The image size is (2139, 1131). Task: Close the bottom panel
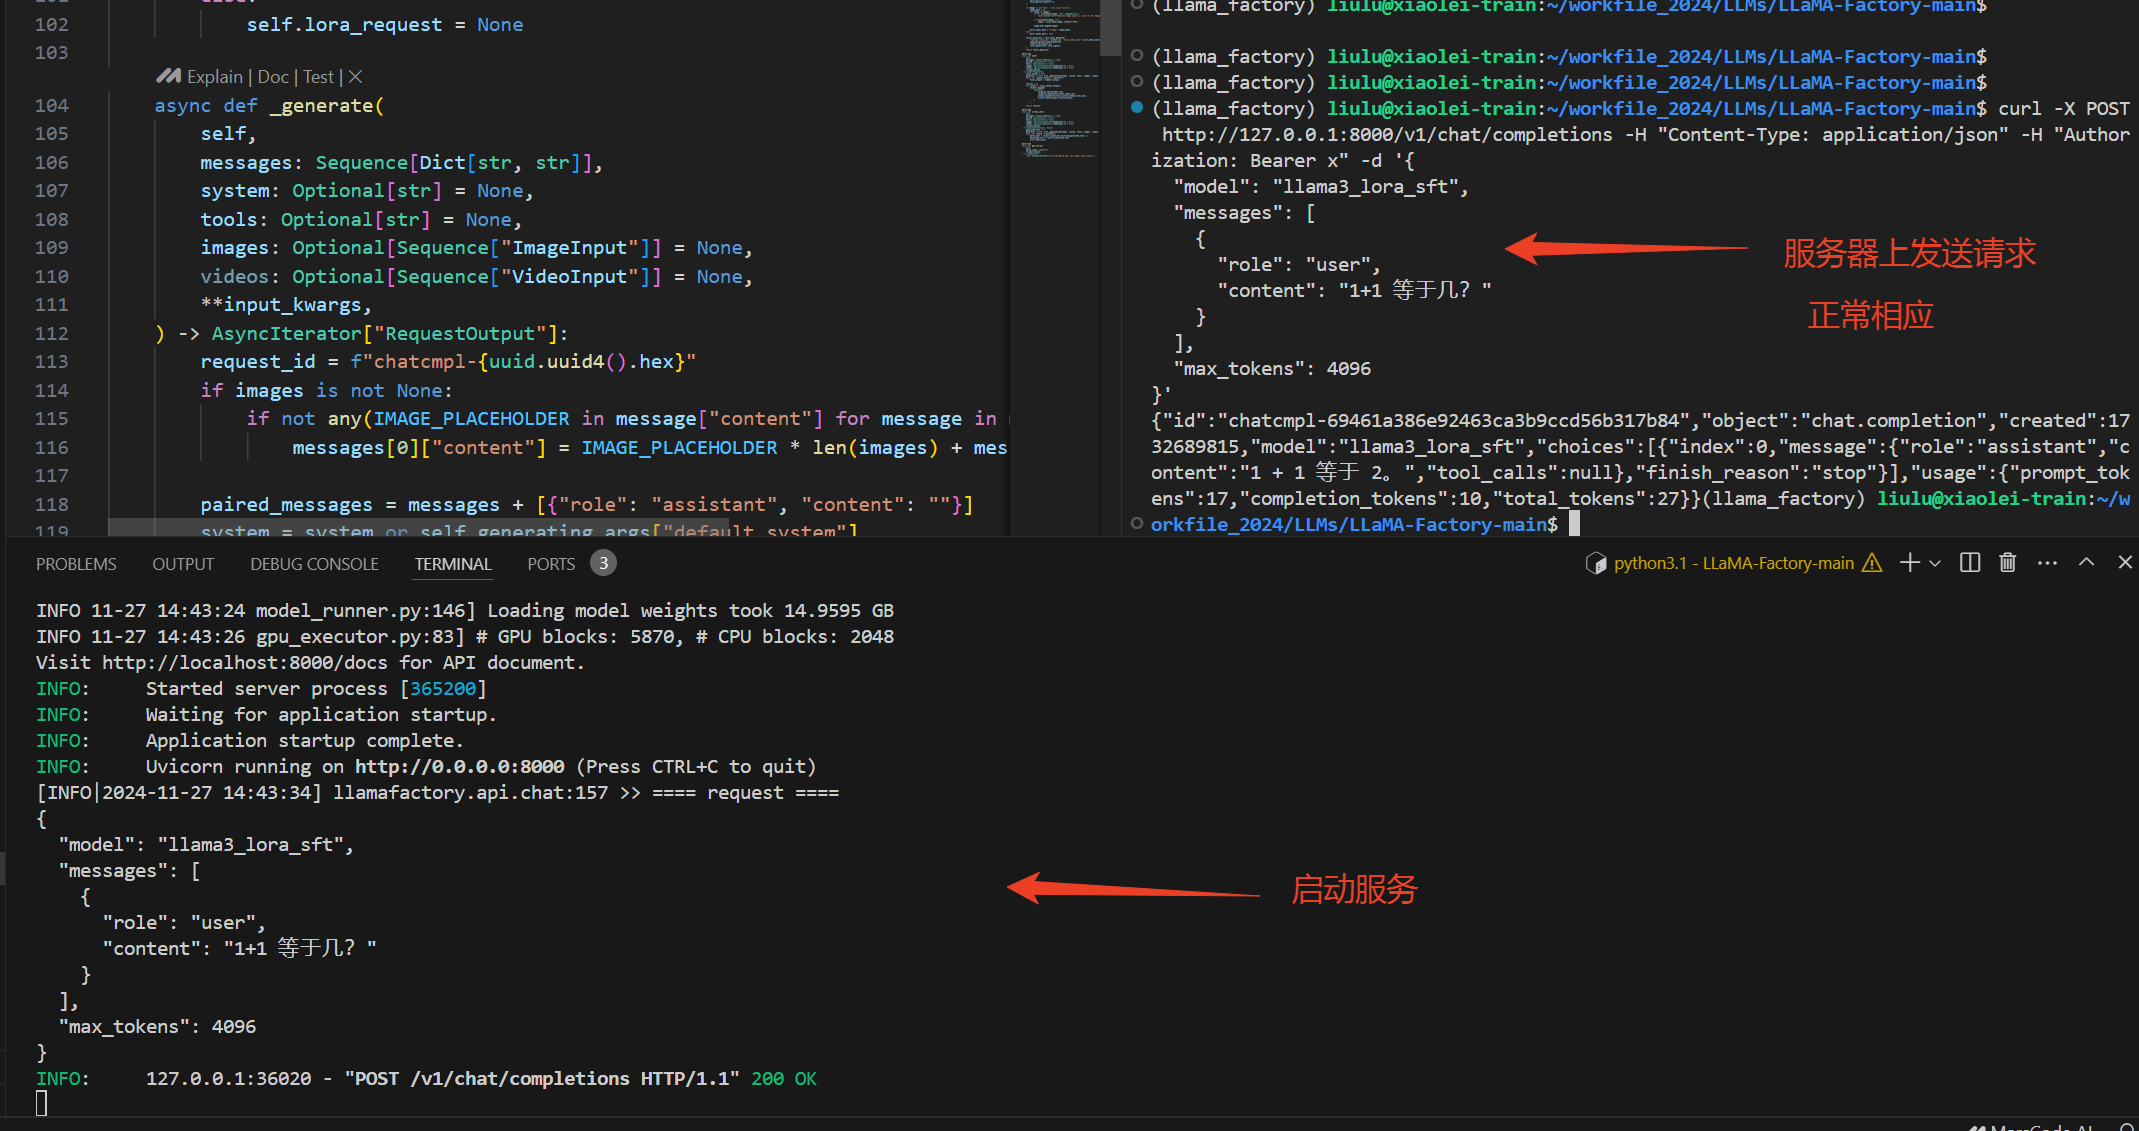(x=2125, y=563)
